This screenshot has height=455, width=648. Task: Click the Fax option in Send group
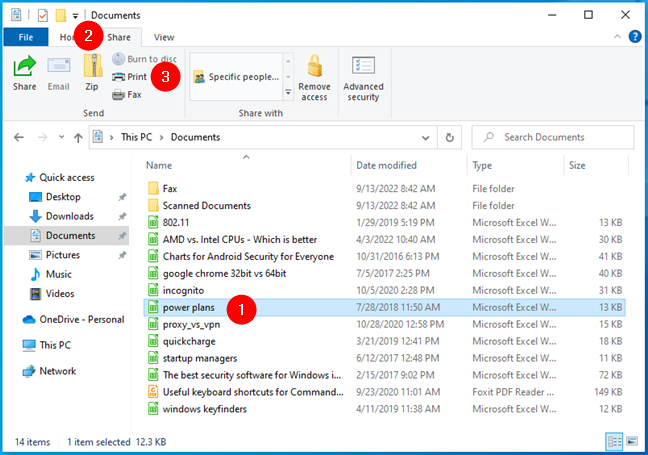127,95
